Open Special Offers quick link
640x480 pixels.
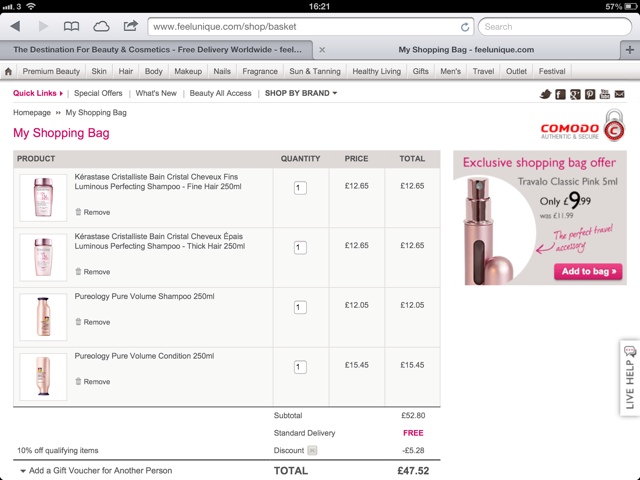click(98, 93)
